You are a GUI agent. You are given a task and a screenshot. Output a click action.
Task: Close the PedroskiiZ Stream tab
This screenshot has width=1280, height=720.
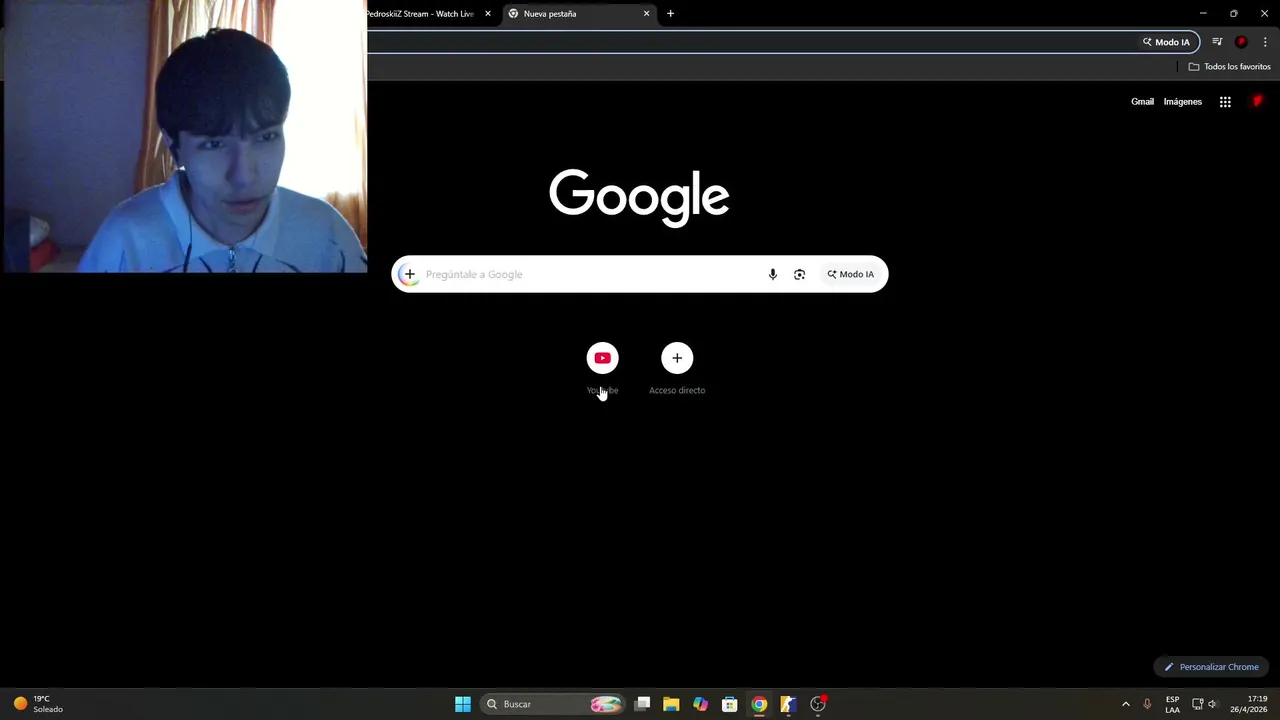coord(488,14)
